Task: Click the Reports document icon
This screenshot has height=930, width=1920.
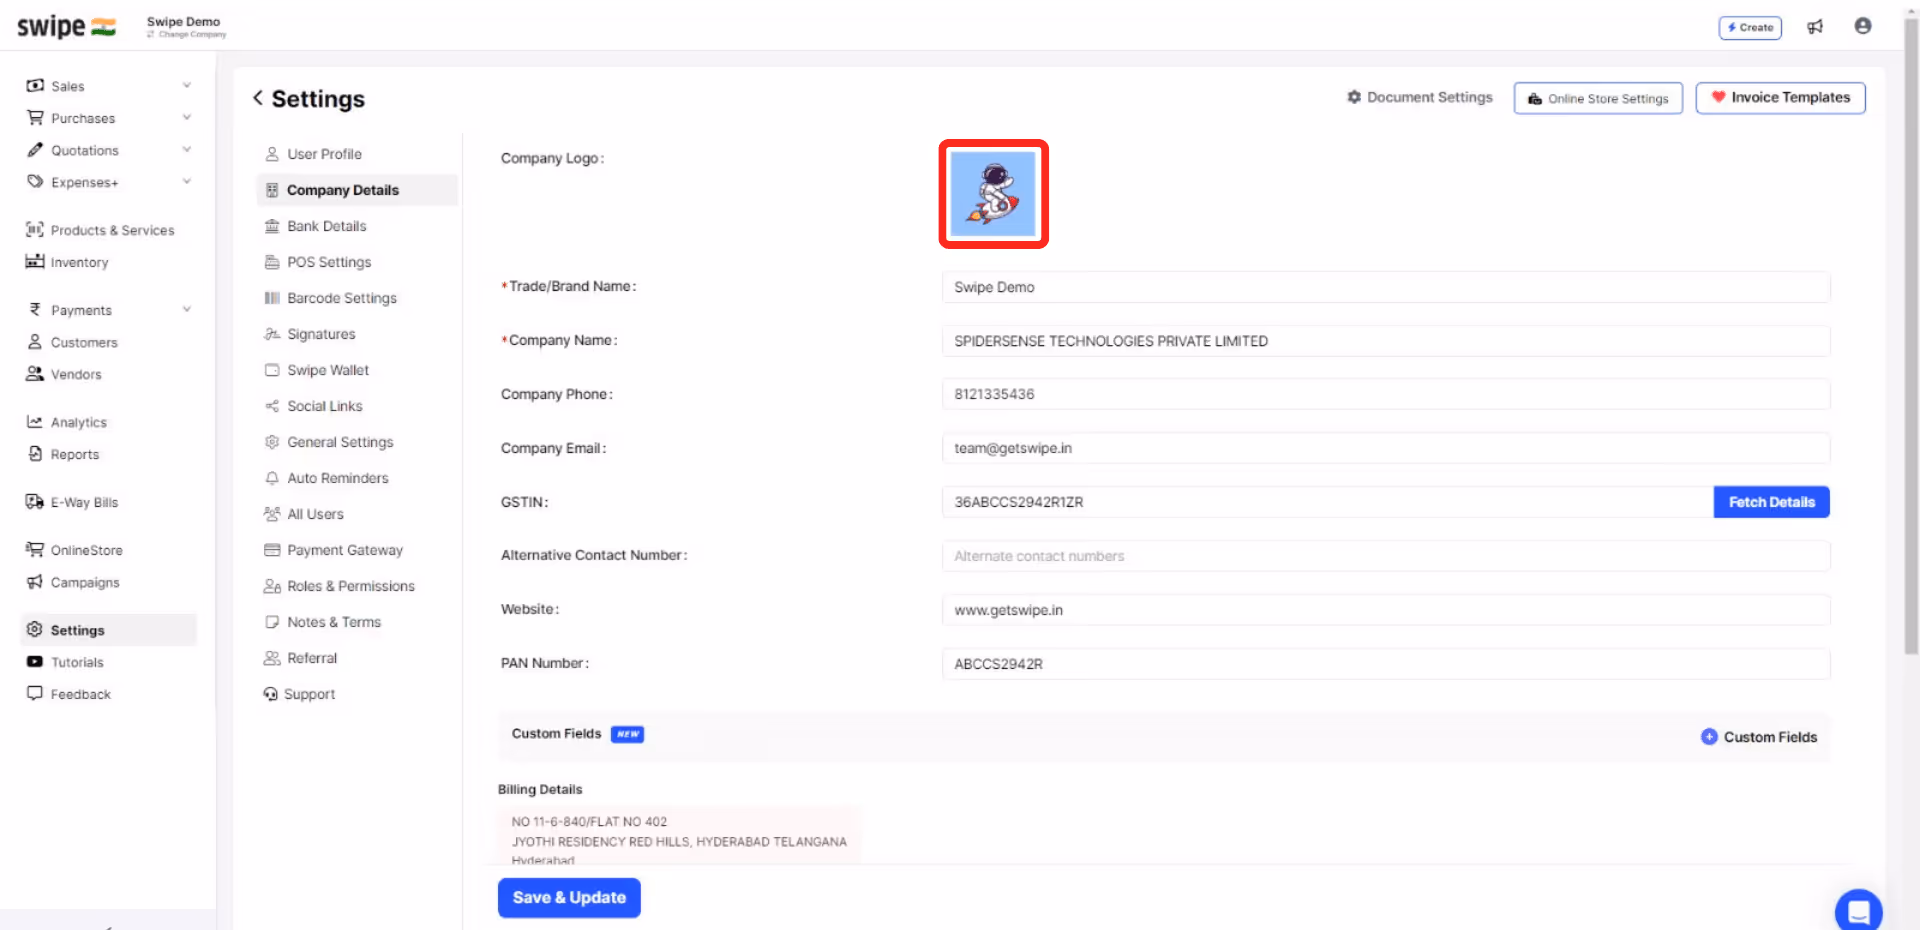Action: pos(35,454)
